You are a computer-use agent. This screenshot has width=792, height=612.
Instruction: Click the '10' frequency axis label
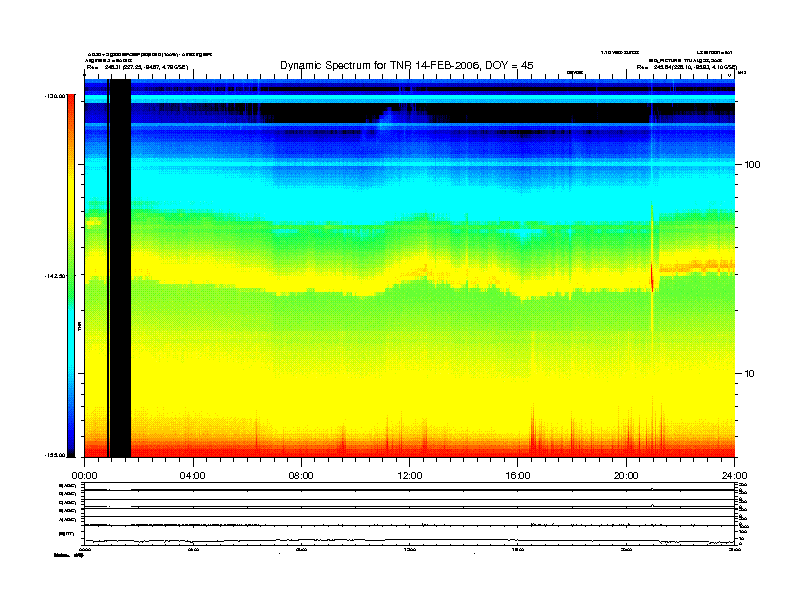click(749, 374)
